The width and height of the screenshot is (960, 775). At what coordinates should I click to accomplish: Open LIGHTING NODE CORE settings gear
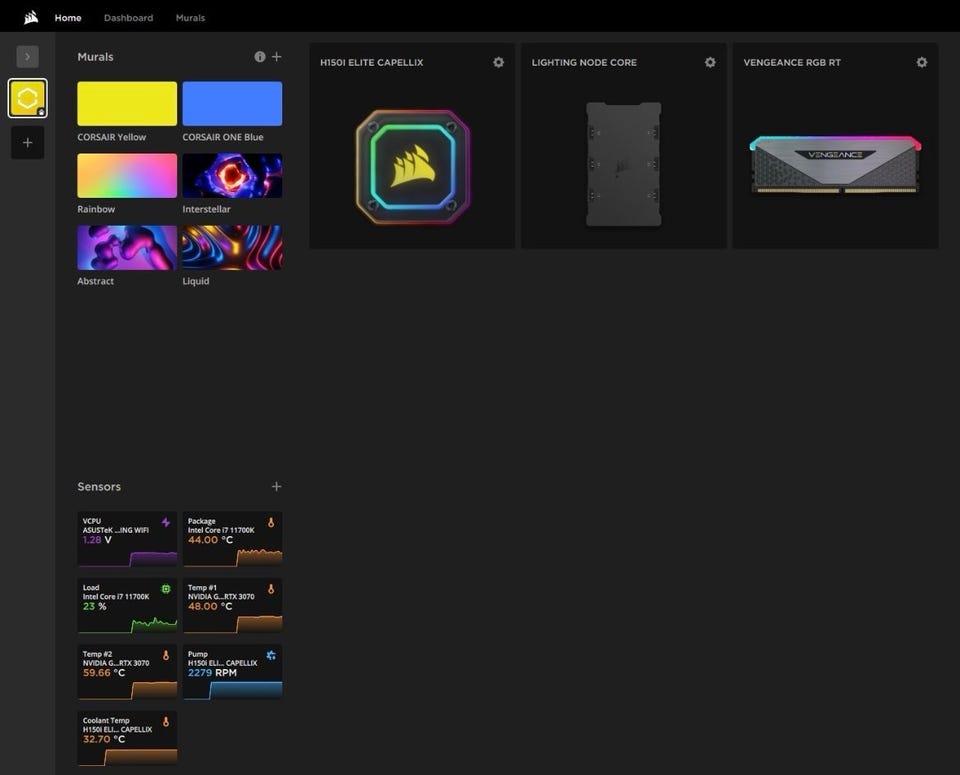pyautogui.click(x=710, y=62)
